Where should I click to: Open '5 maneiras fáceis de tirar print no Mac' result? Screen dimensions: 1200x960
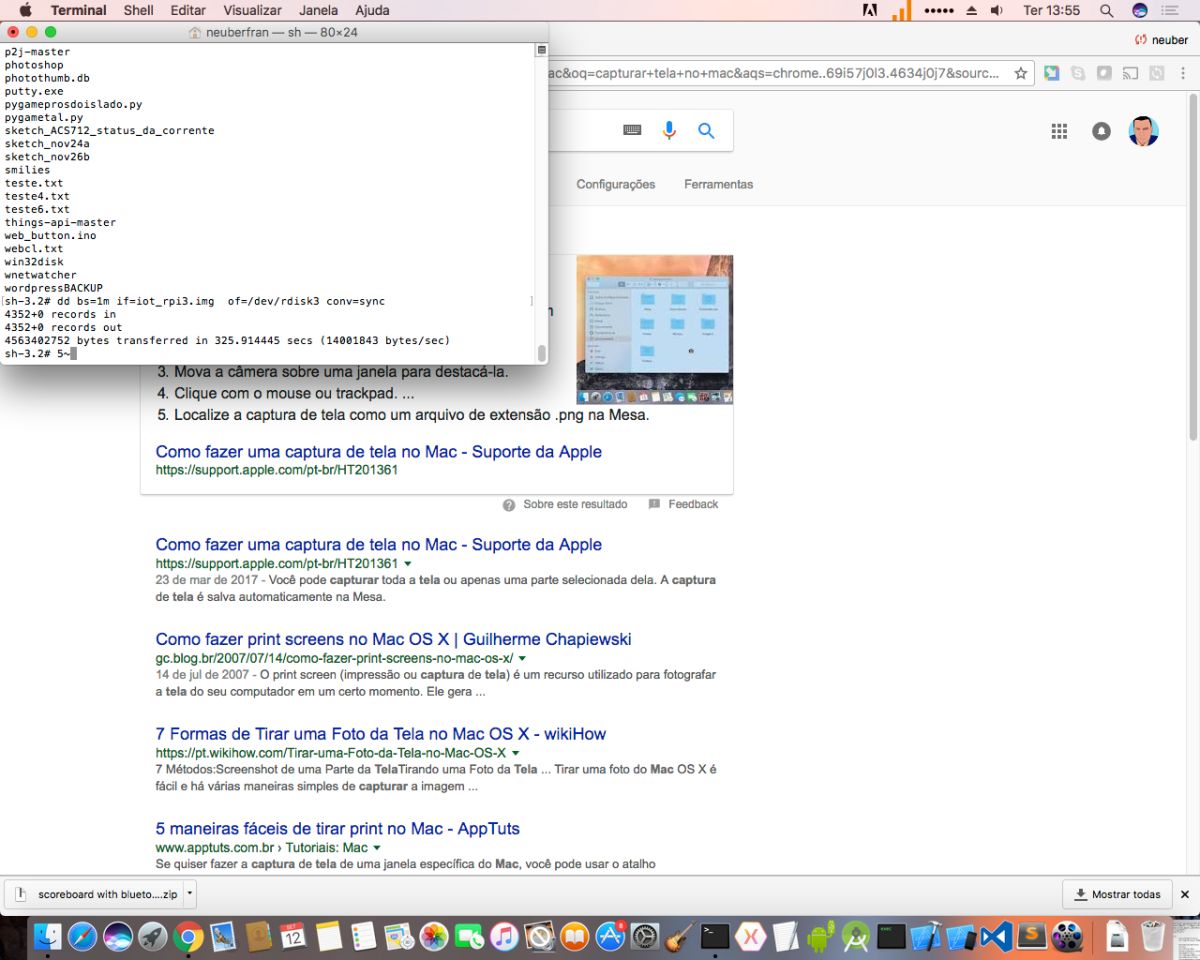click(x=338, y=828)
